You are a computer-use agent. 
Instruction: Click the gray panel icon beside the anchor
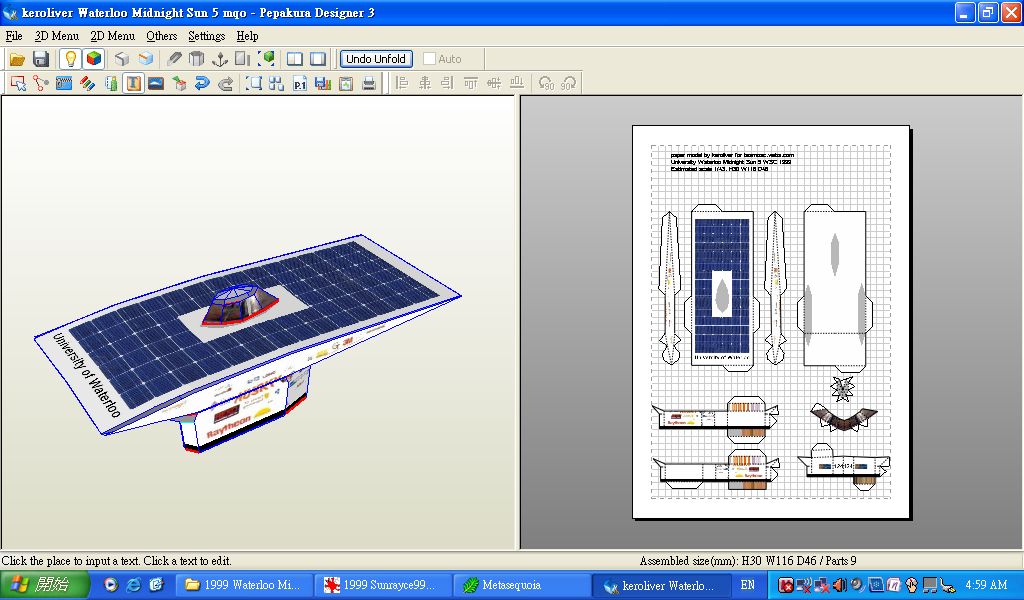click(243, 59)
